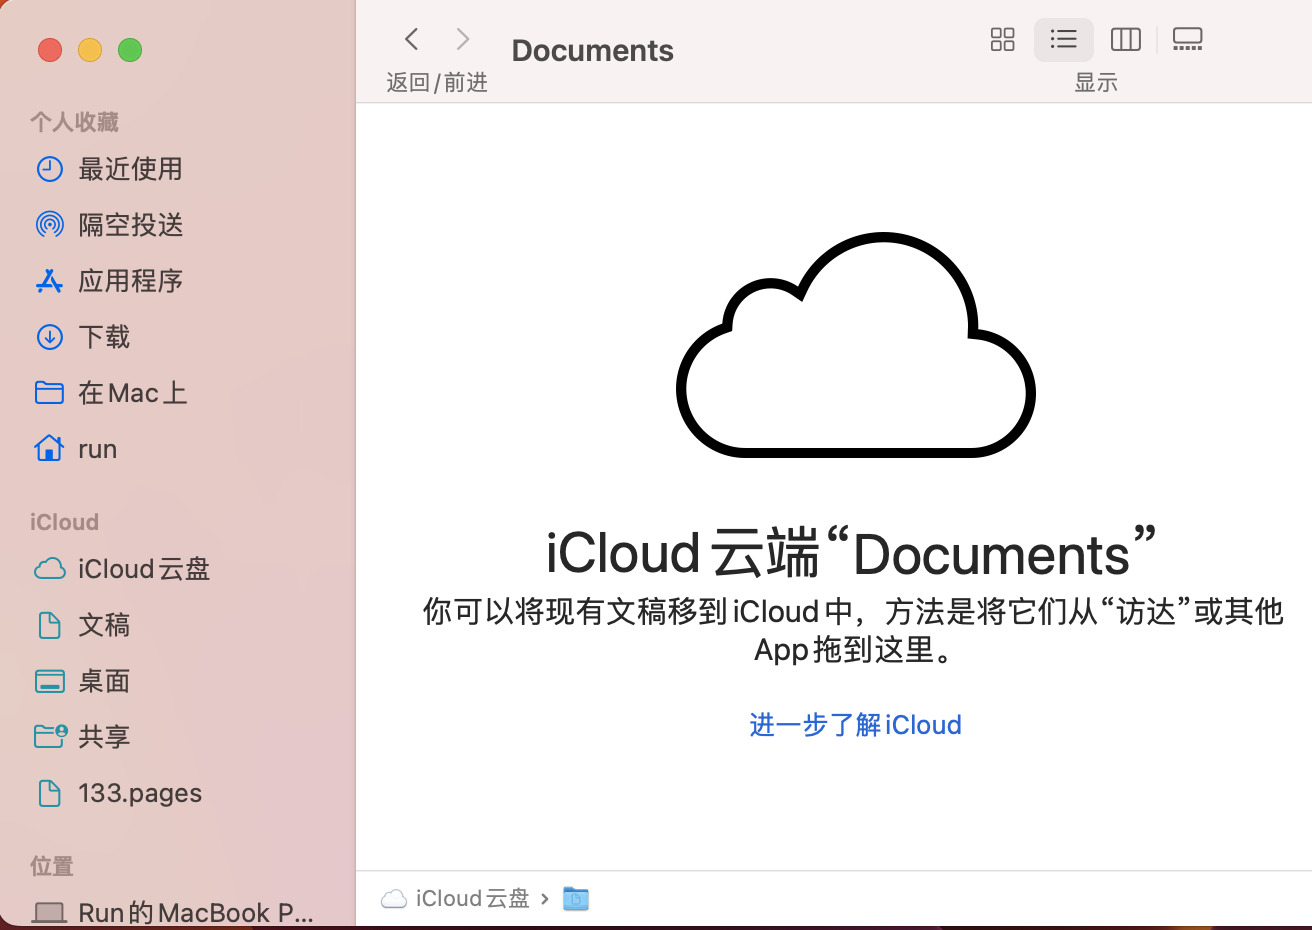
Task: Open 最近使用 in the sidebar
Action: [x=130, y=169]
